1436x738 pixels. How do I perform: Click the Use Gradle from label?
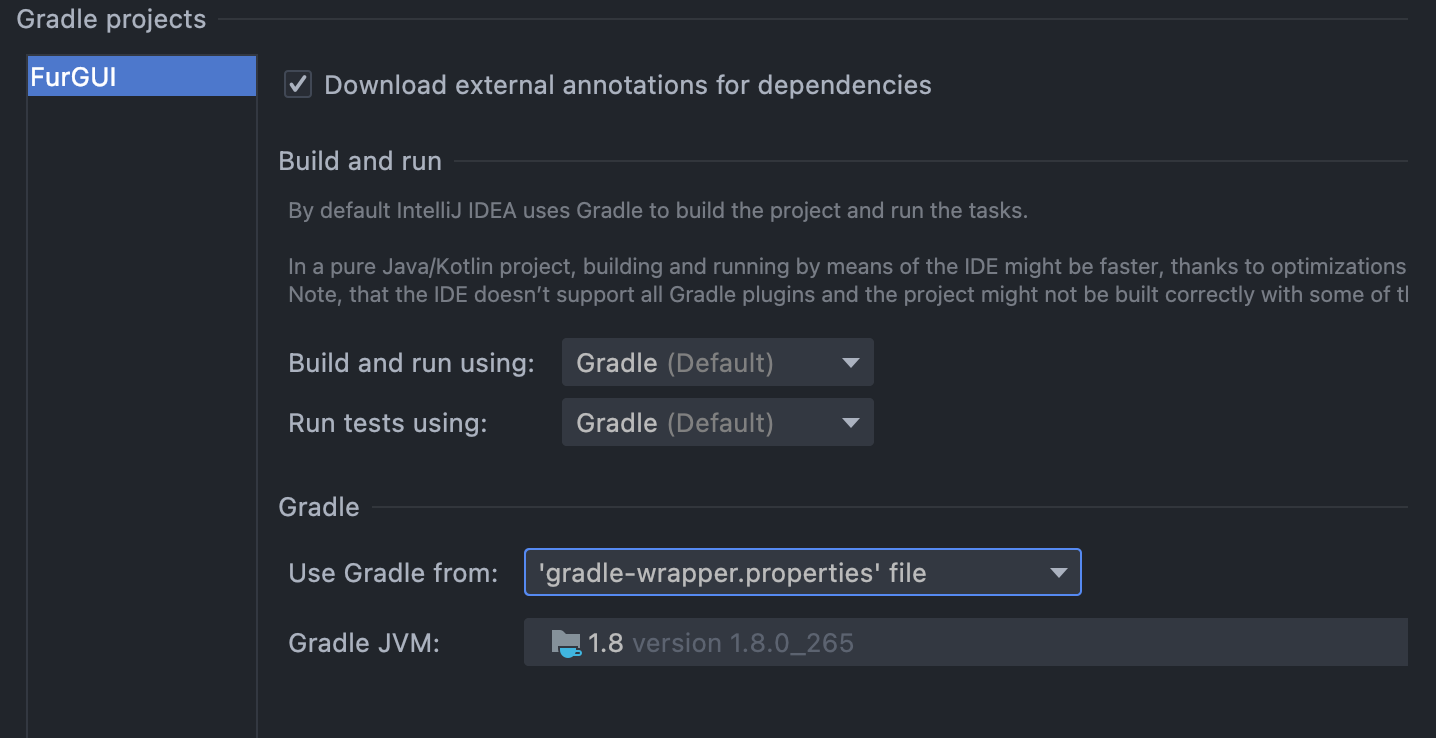(x=391, y=572)
